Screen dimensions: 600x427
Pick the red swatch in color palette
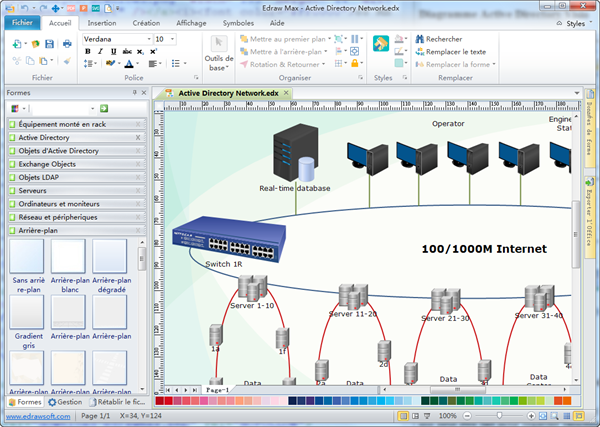169,401
